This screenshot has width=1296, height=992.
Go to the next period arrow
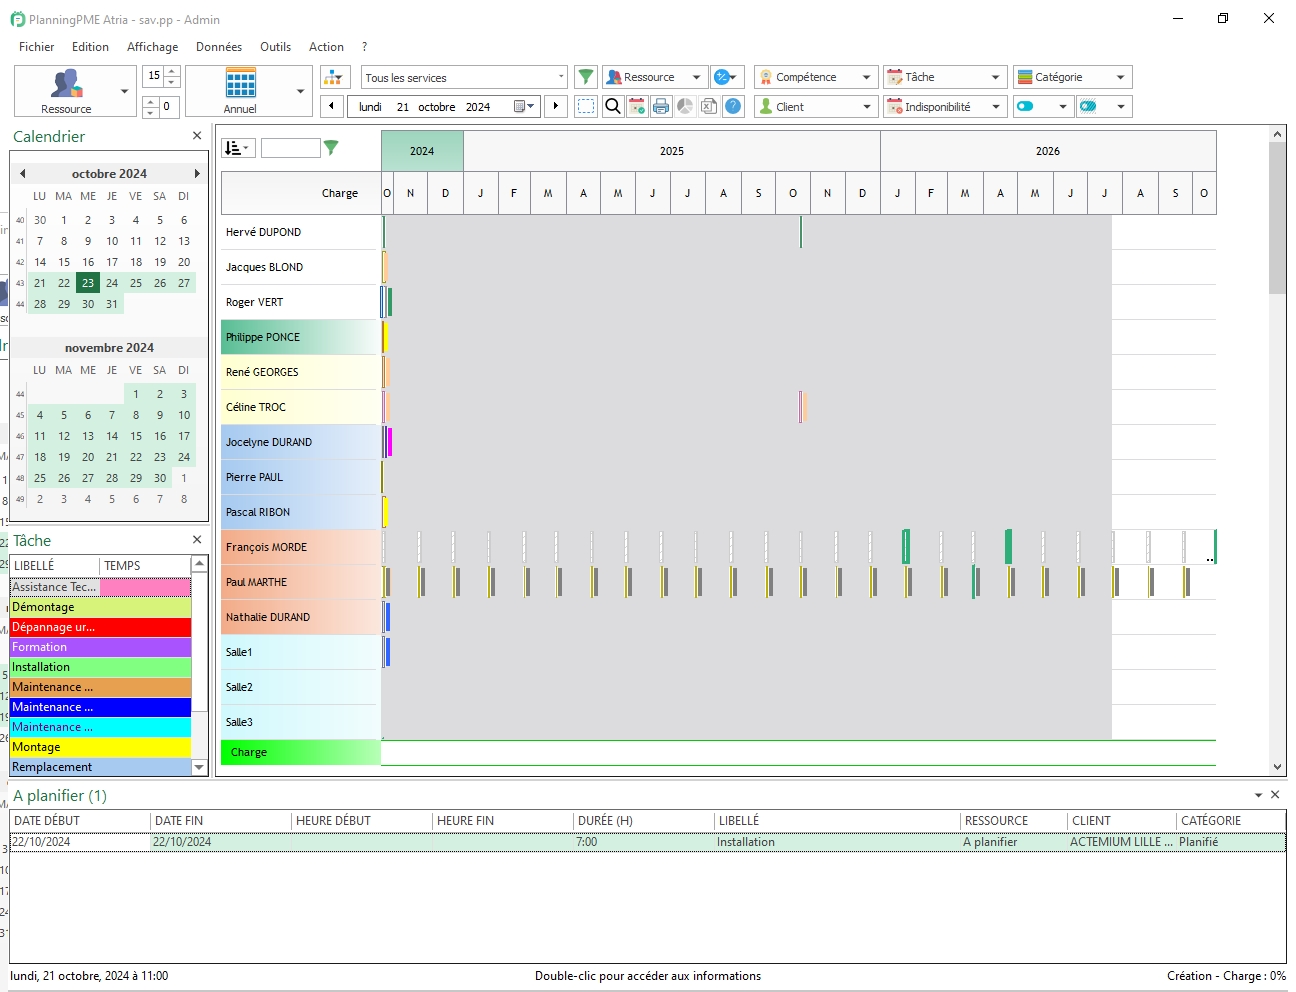point(556,106)
